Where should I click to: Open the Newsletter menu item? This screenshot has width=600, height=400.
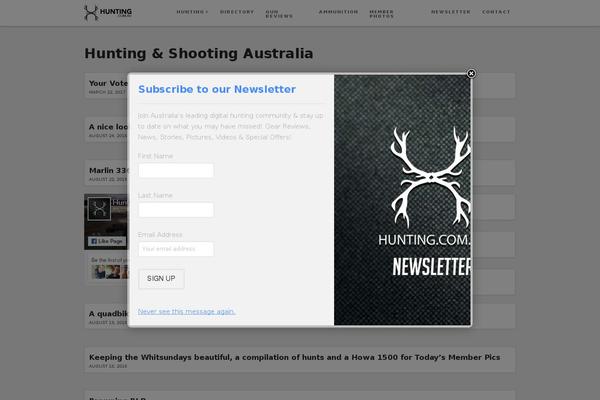[x=451, y=12]
